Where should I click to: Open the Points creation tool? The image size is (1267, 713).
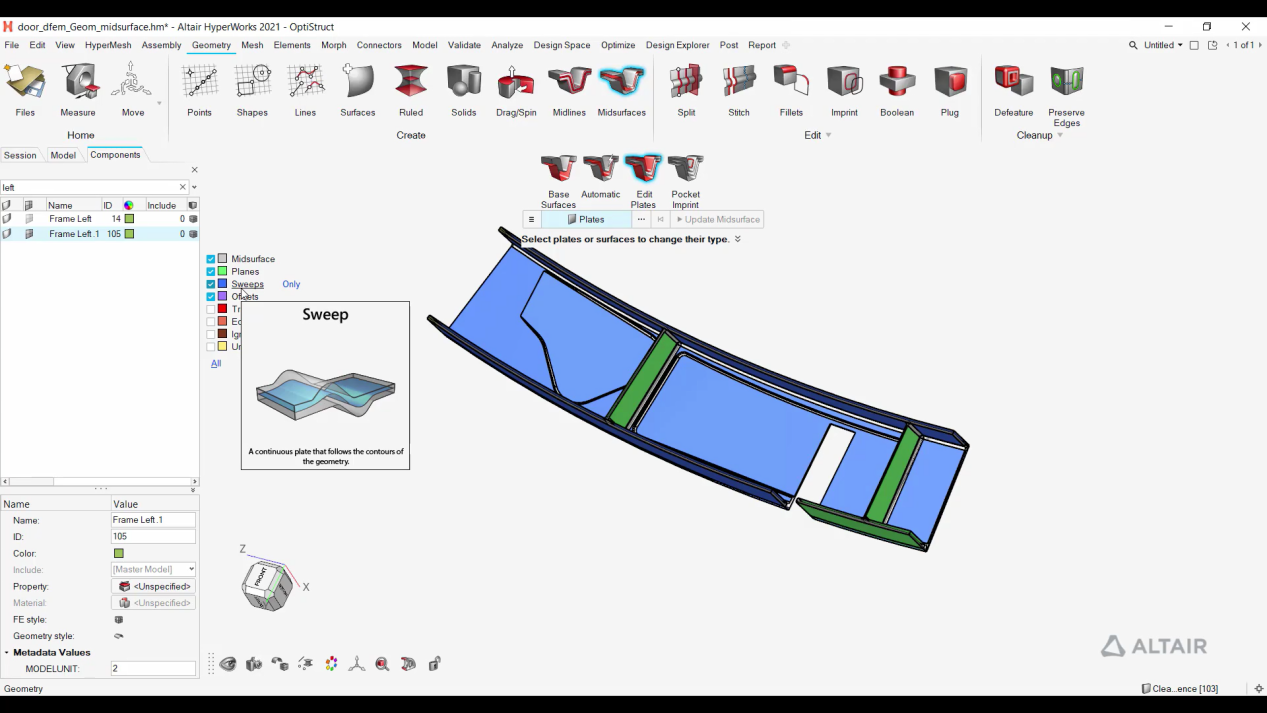200,91
